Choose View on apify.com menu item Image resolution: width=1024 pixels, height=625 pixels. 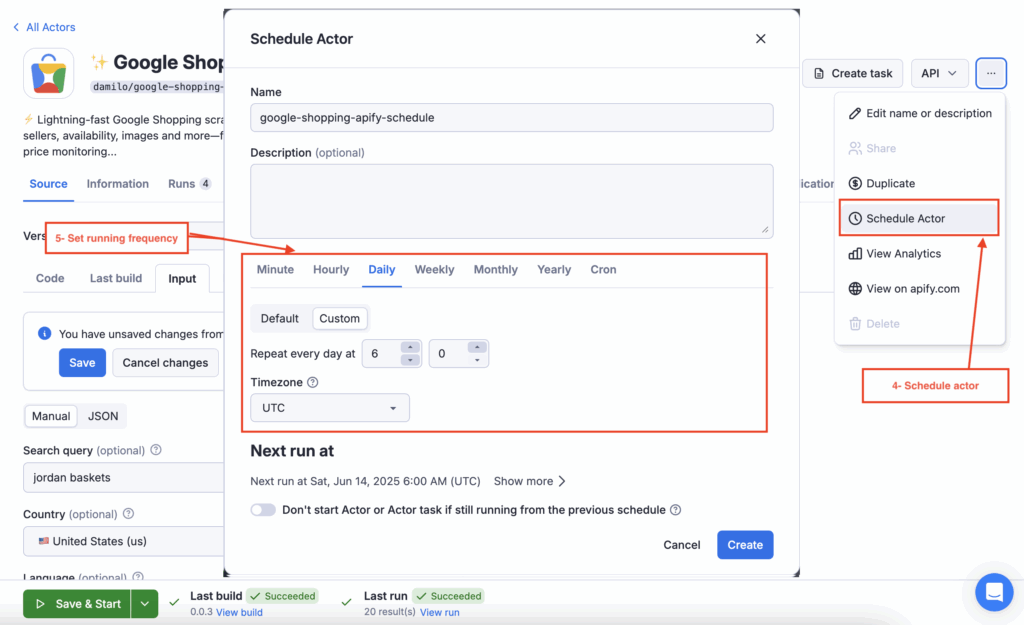click(x=919, y=289)
